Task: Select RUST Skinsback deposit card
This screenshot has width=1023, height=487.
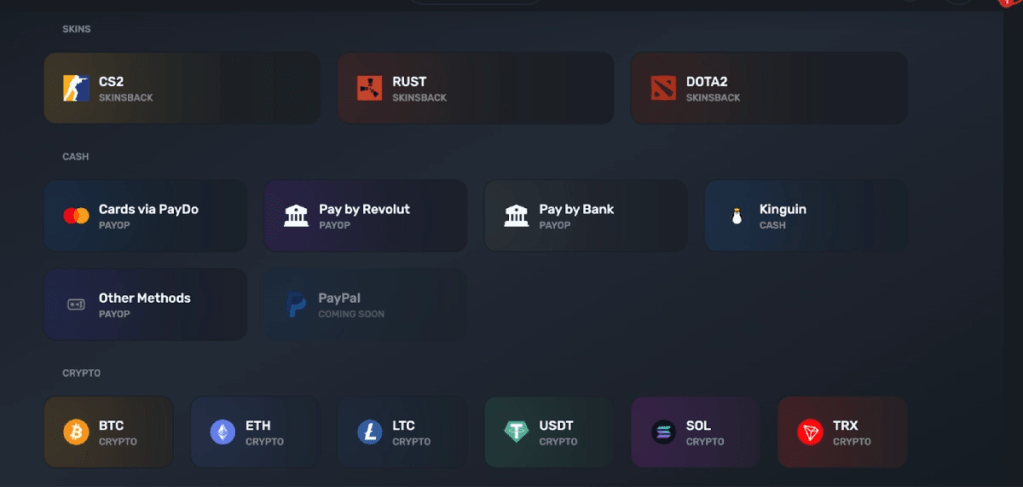Action: tap(475, 88)
